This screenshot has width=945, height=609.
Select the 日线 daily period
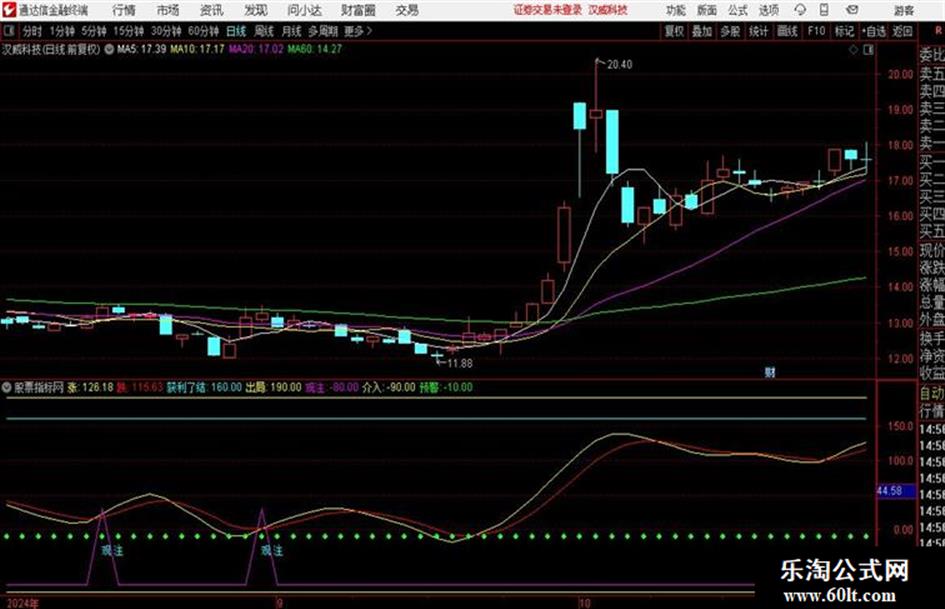(x=236, y=31)
